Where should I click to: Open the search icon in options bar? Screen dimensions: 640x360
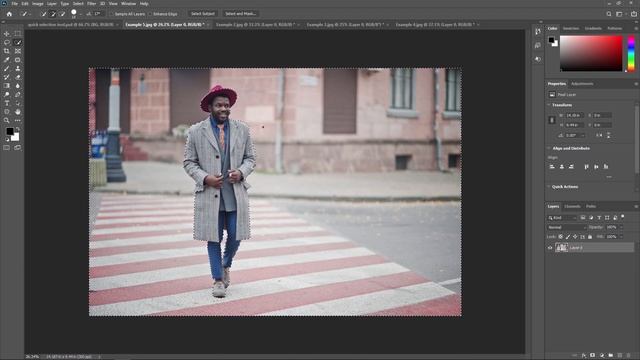tap(609, 14)
